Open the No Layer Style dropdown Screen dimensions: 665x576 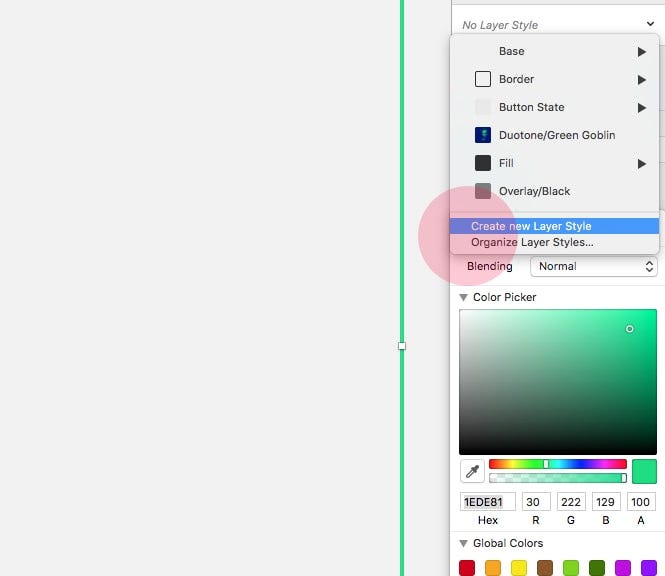point(558,25)
